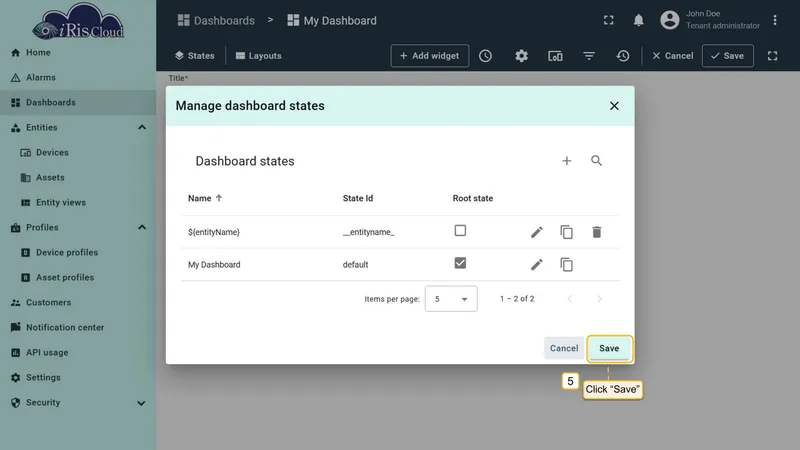
Task: Click the add dashboard state plus icon
Action: coord(566,161)
